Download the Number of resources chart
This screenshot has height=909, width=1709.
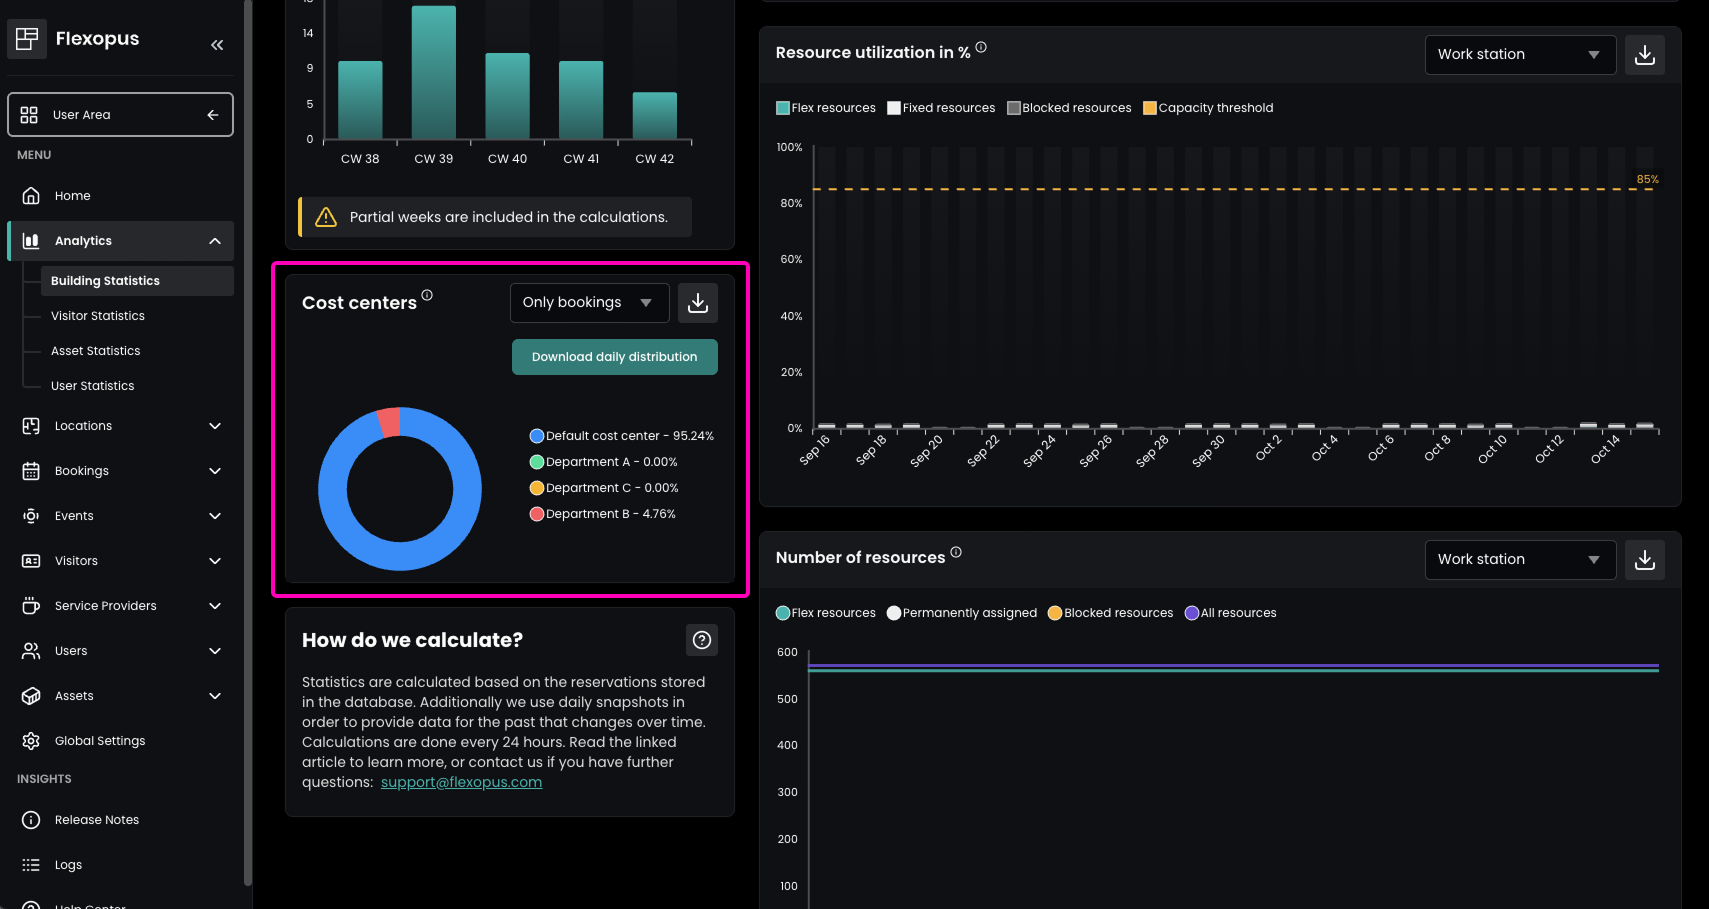1645,560
